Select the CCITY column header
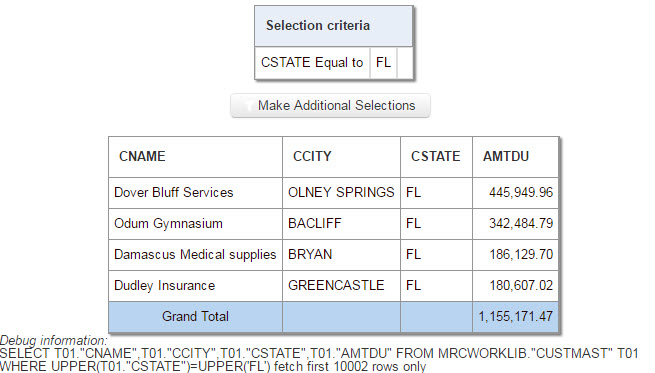655x373 pixels. coord(341,157)
